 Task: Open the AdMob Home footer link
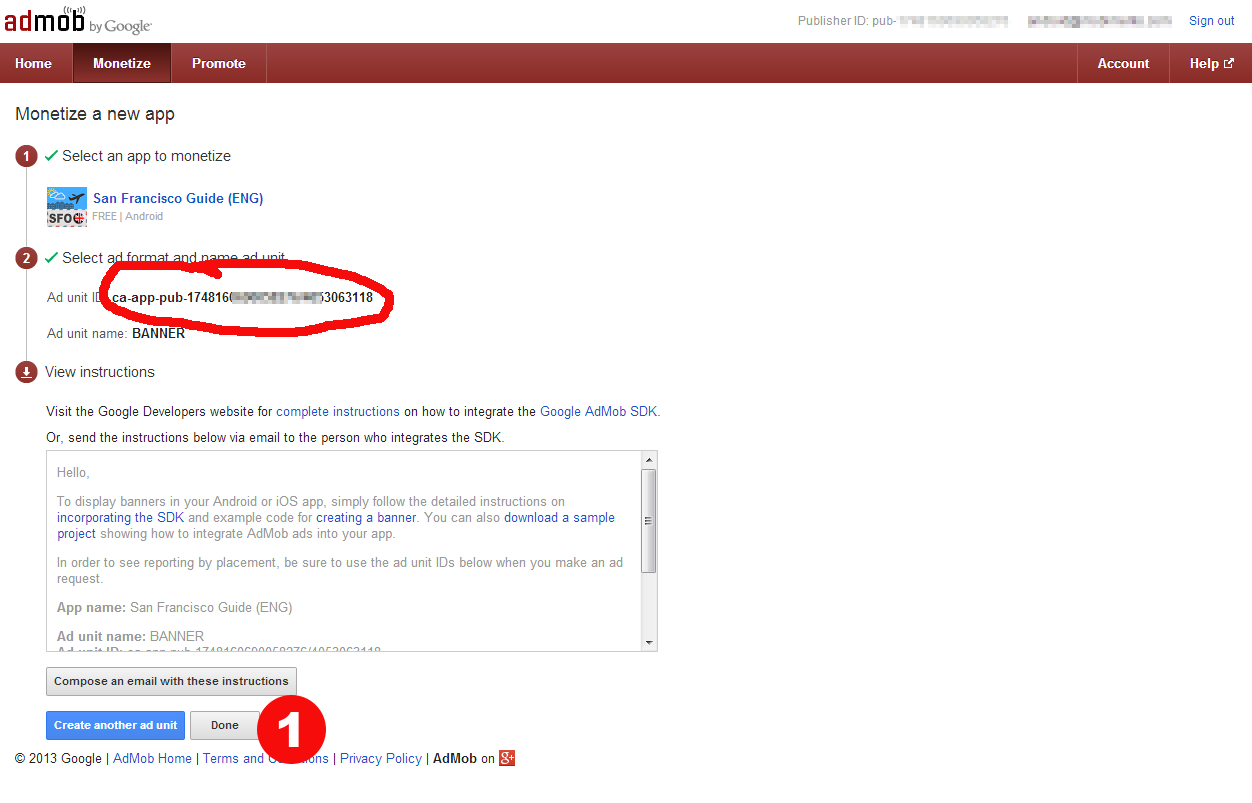[152, 758]
